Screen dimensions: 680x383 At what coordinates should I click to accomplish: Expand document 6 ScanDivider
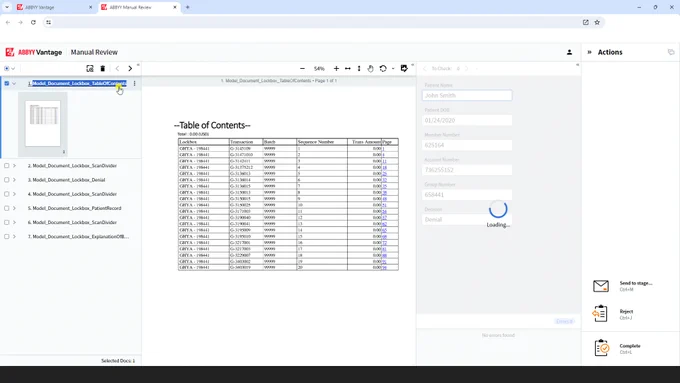(14, 222)
